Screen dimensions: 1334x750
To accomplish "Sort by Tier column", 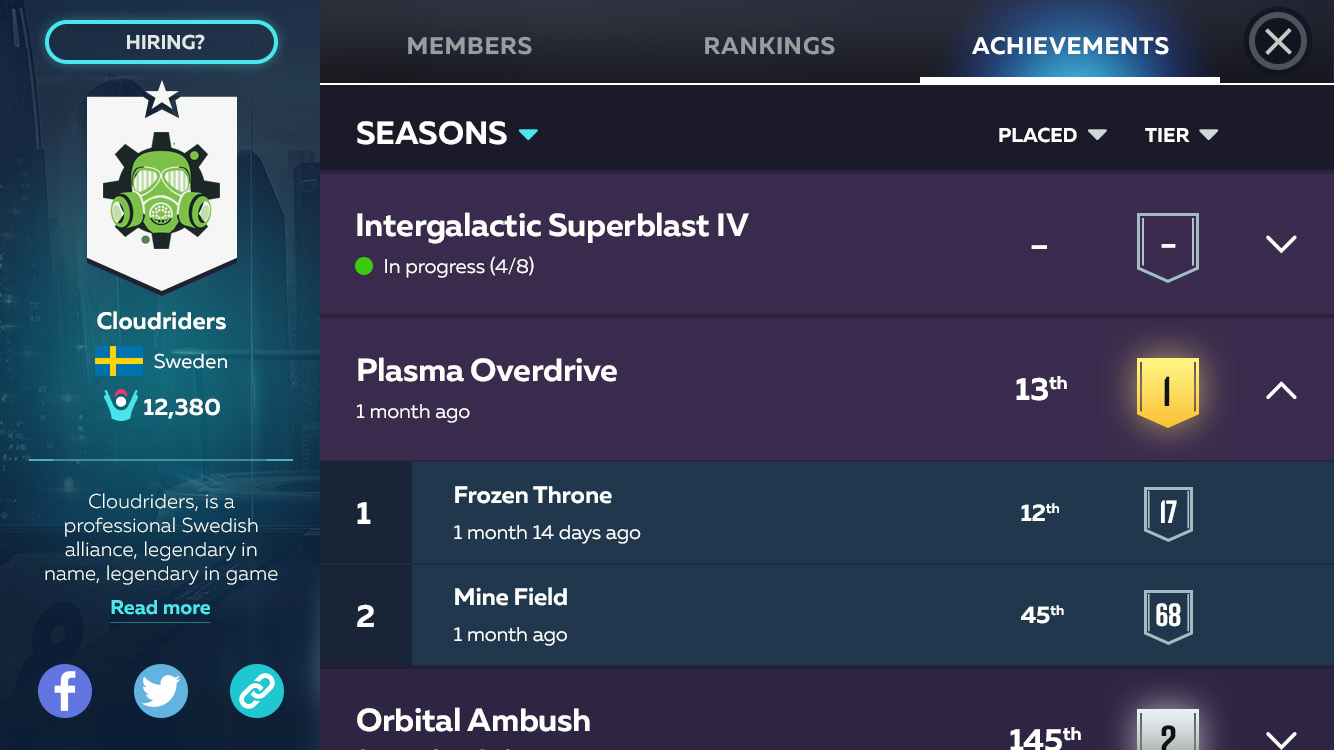I will coord(1181,135).
